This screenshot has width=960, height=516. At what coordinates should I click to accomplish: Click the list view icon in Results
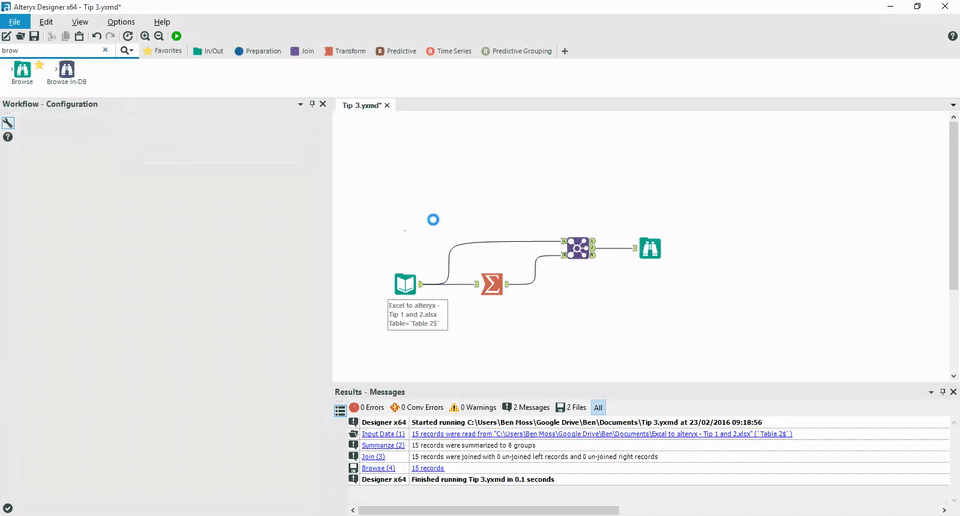[x=340, y=410]
